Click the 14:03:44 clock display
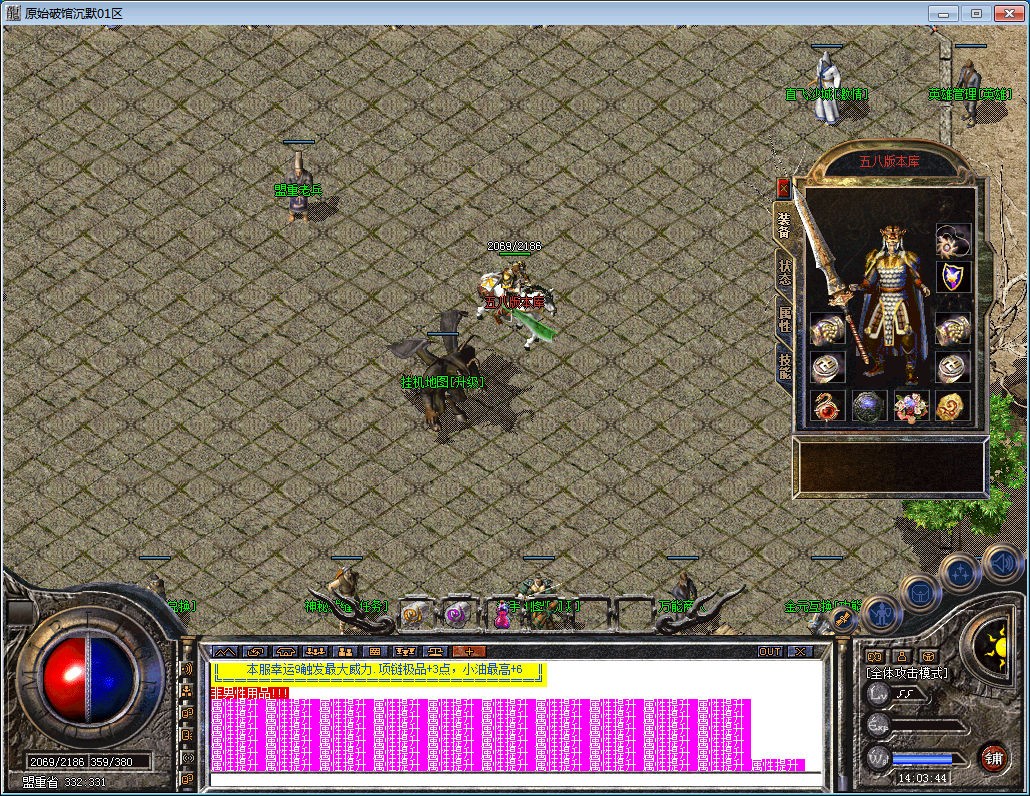This screenshot has width=1030, height=796. pos(922,778)
